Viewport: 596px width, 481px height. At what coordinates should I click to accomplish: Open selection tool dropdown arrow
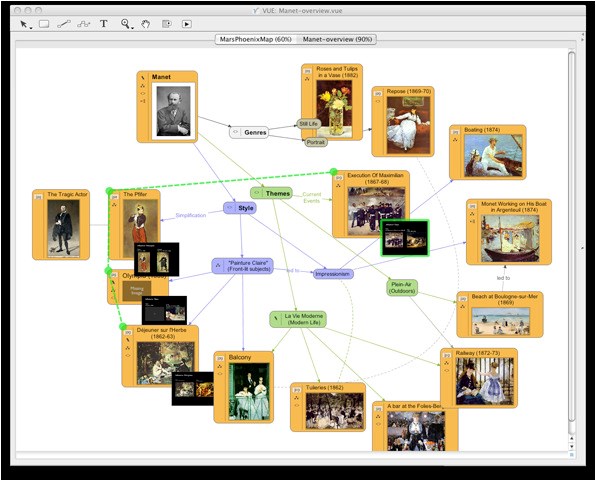pos(31,28)
